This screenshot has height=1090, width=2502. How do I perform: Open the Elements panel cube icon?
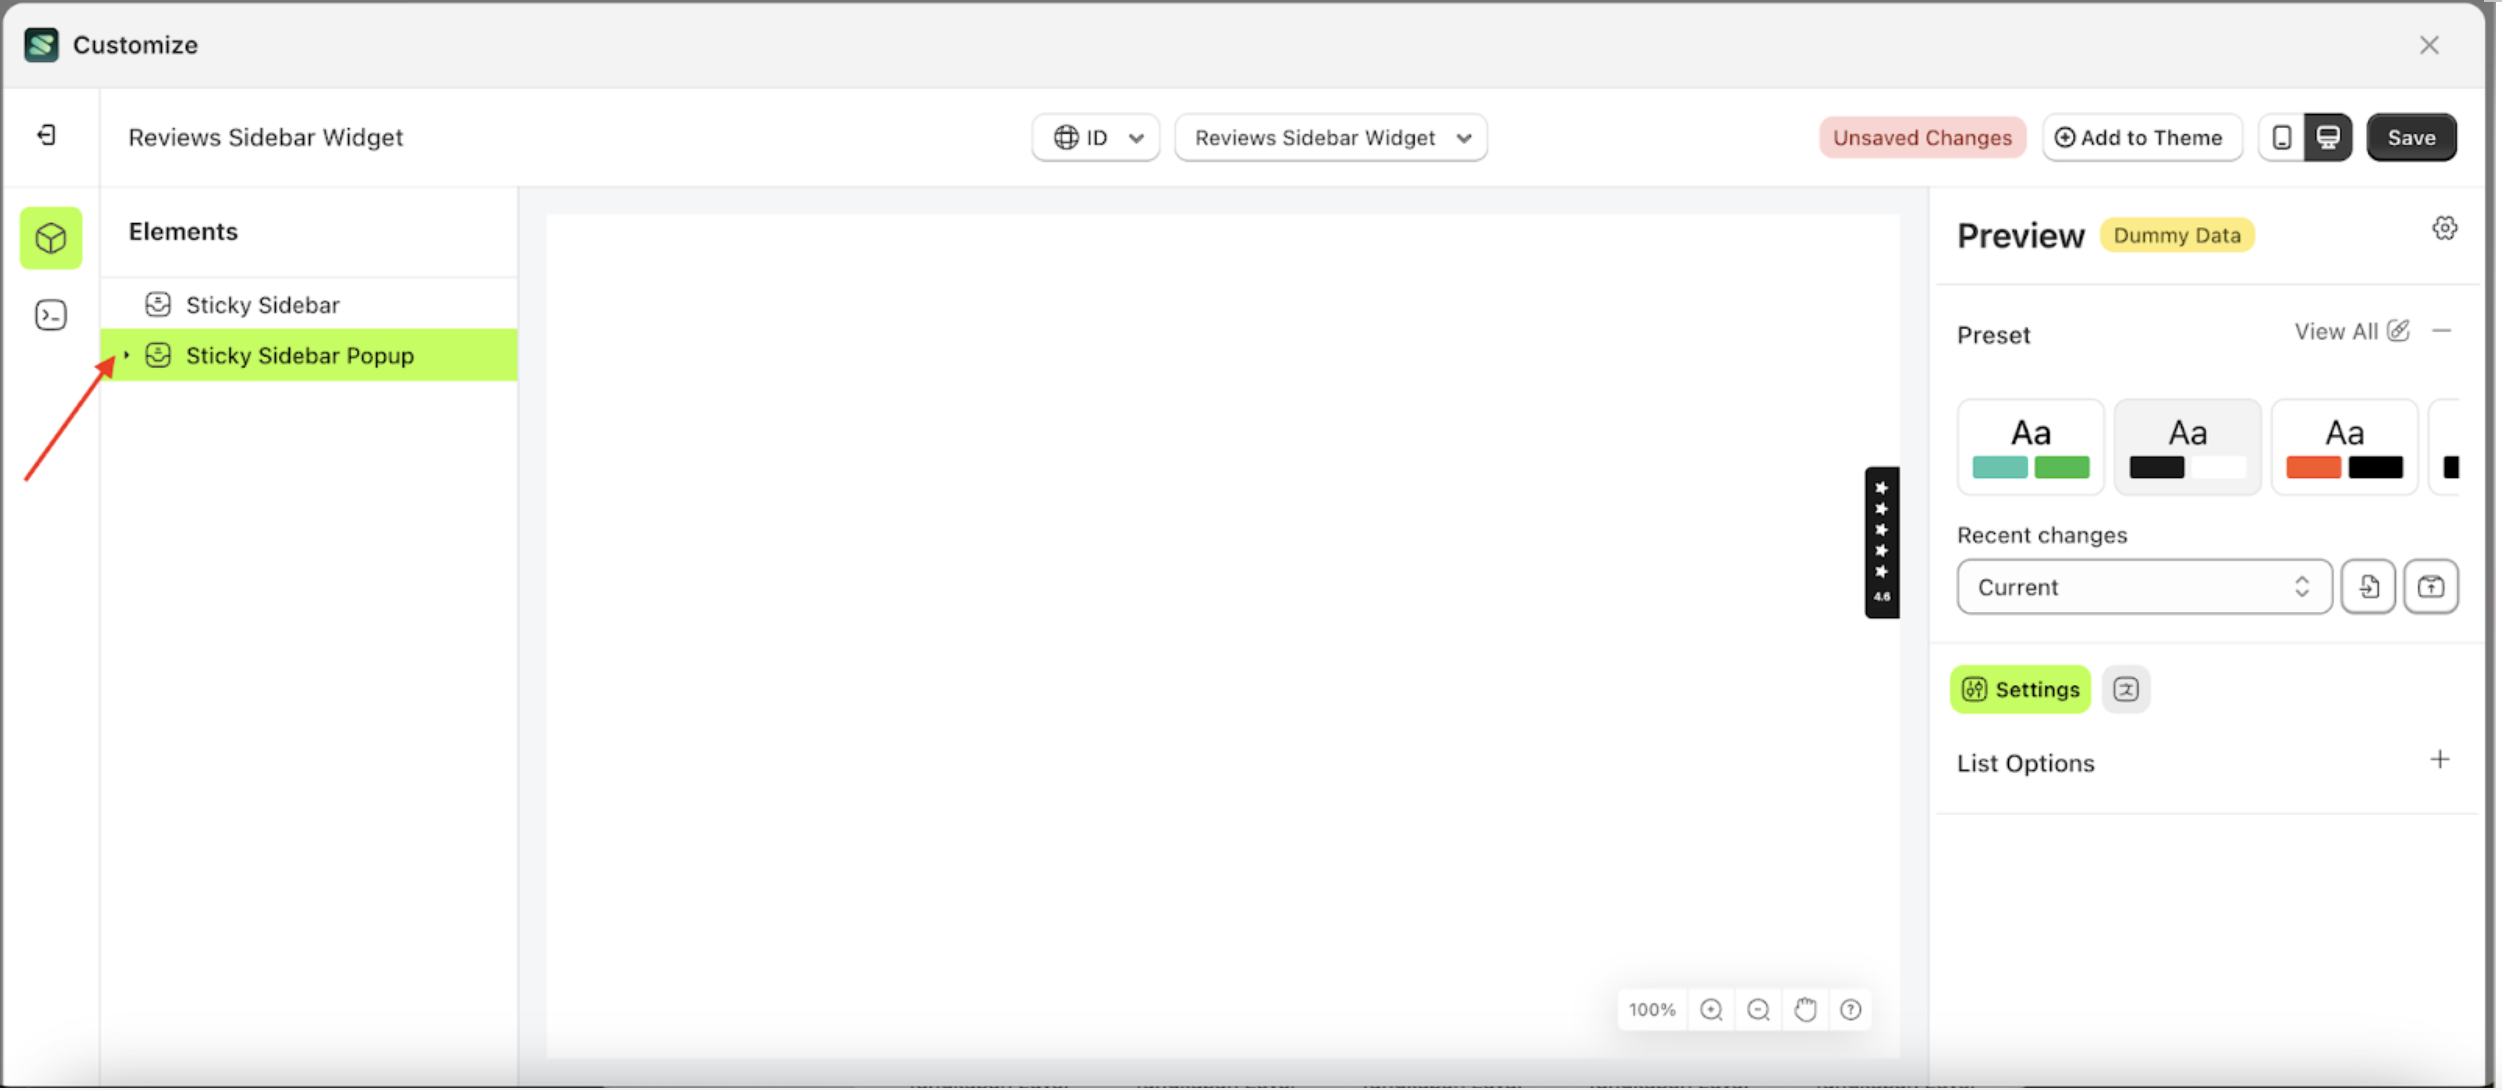tap(50, 238)
